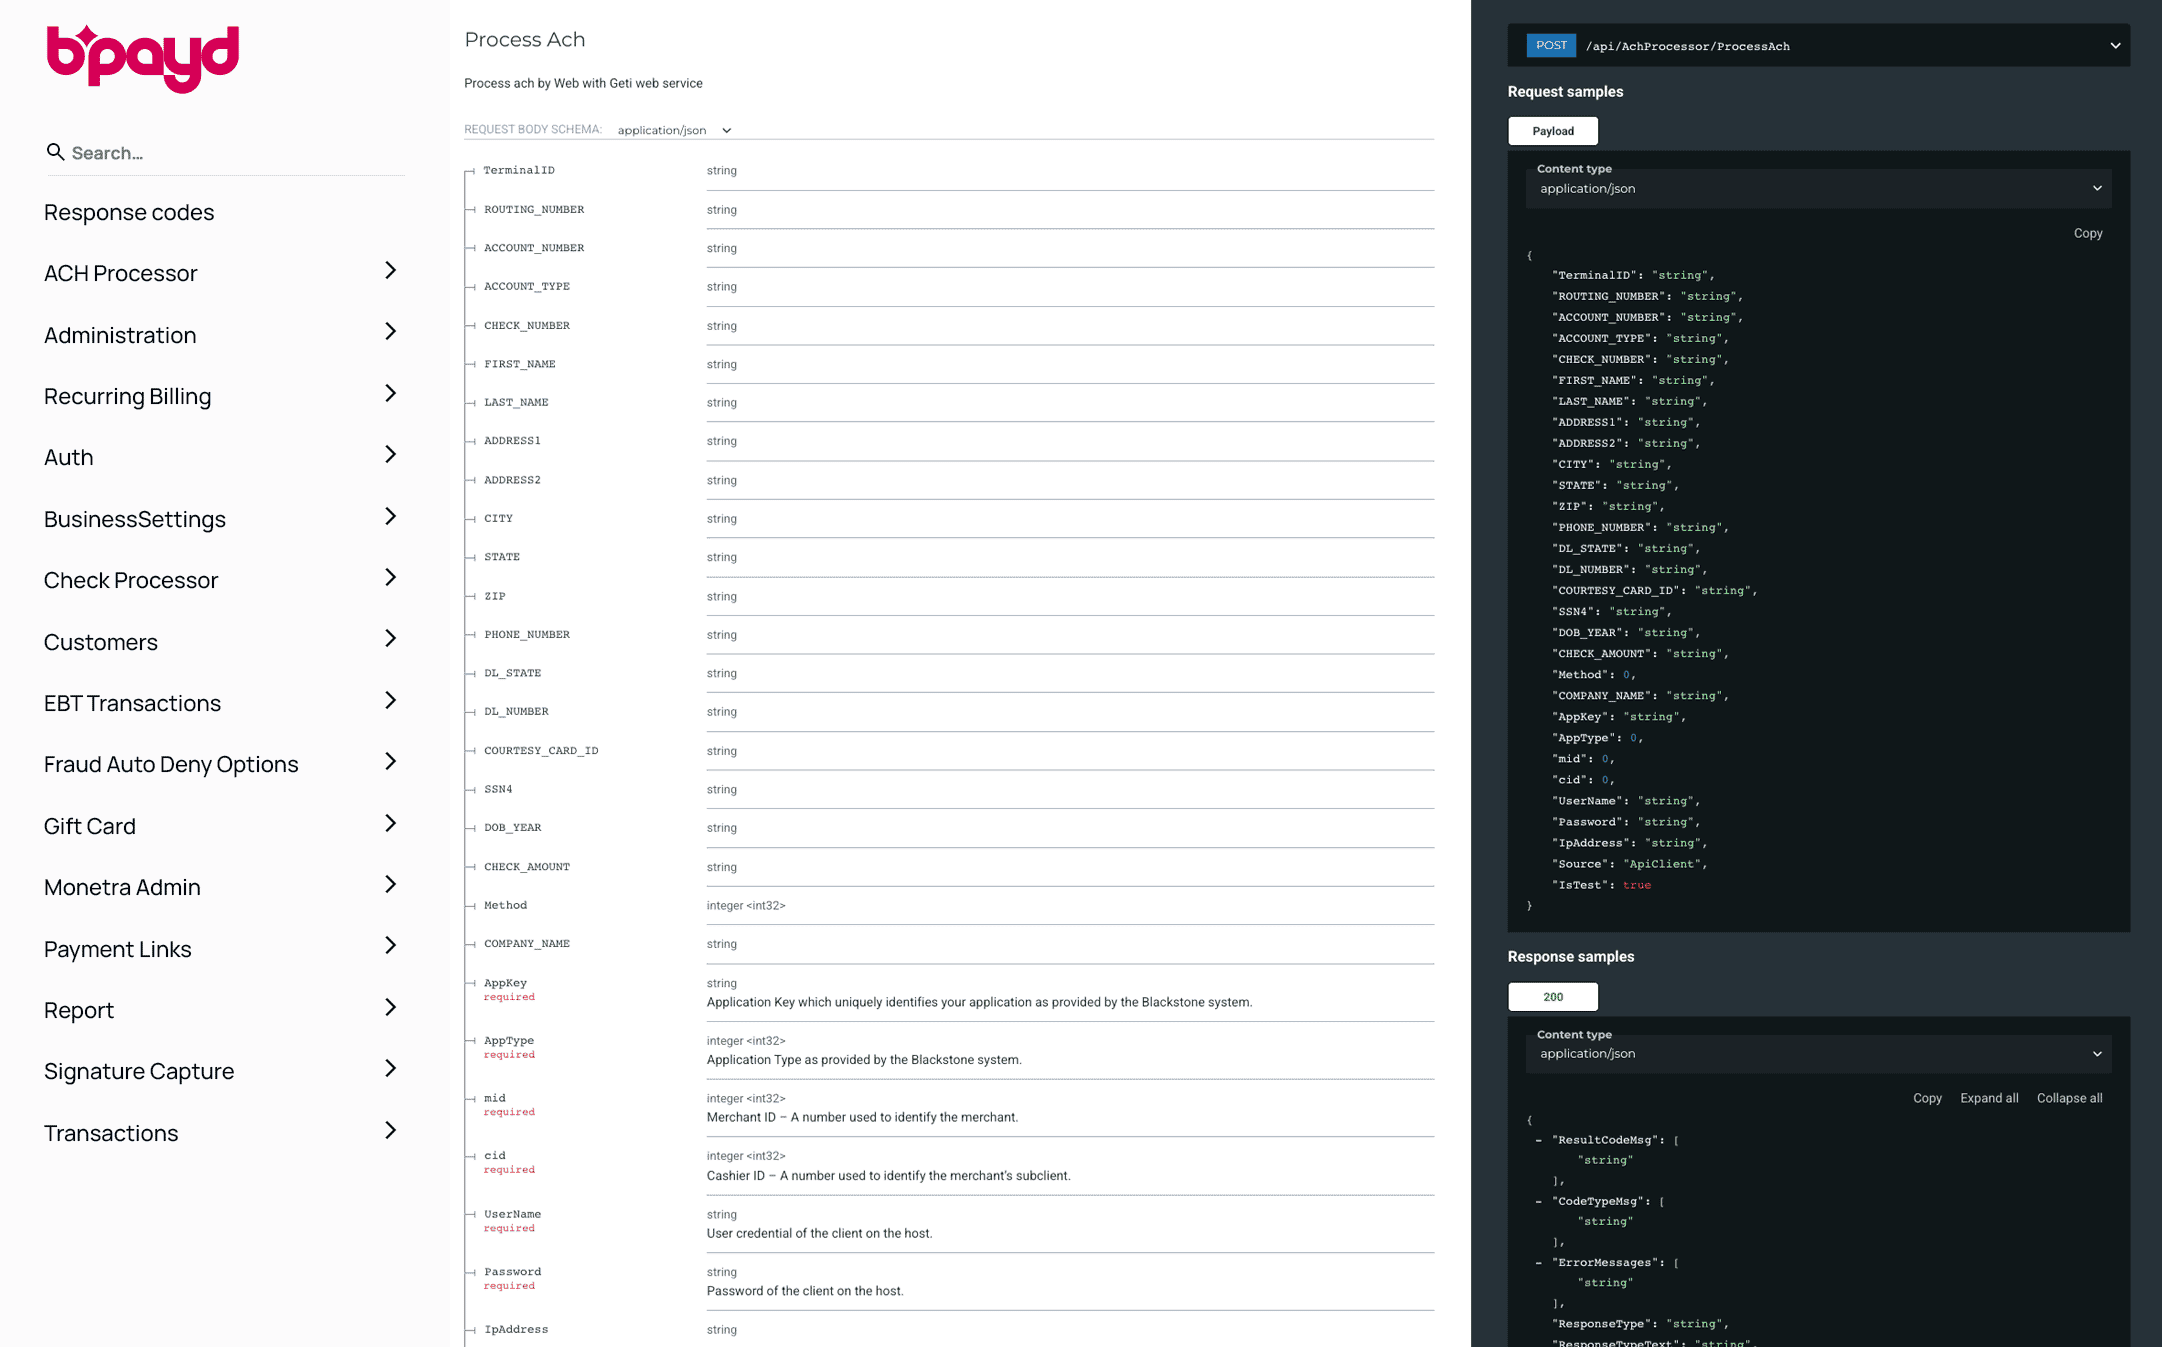Click the bpayd logo
This screenshot has height=1347, width=2162.
coord(143,58)
